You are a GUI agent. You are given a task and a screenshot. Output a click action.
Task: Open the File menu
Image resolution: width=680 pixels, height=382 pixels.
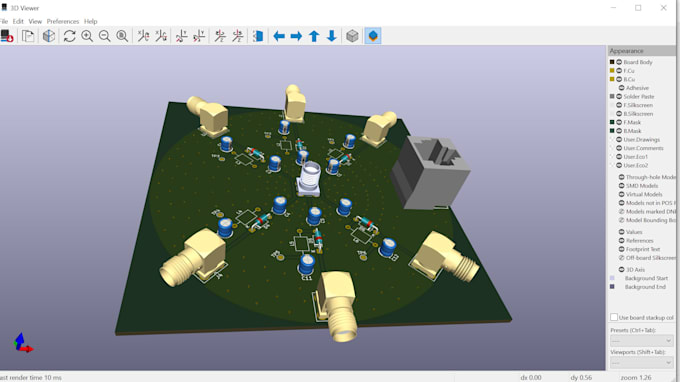pyautogui.click(x=4, y=21)
